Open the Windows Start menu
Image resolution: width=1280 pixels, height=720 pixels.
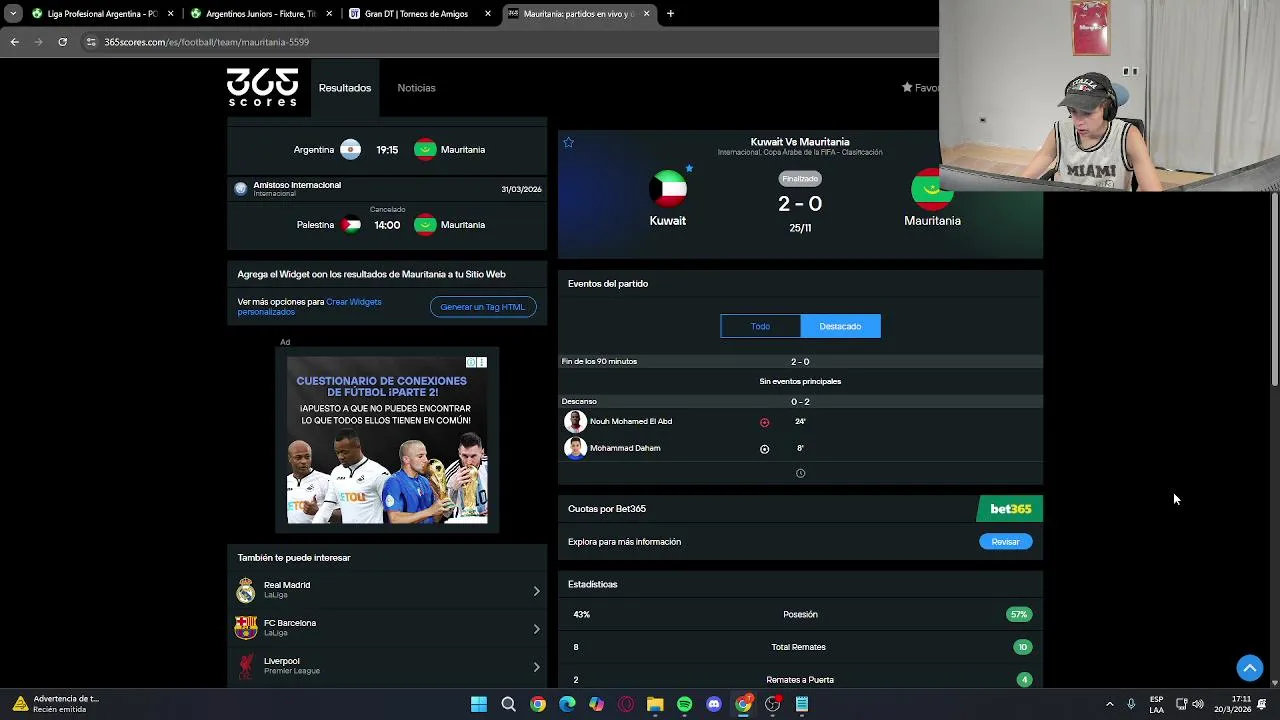[479, 705]
